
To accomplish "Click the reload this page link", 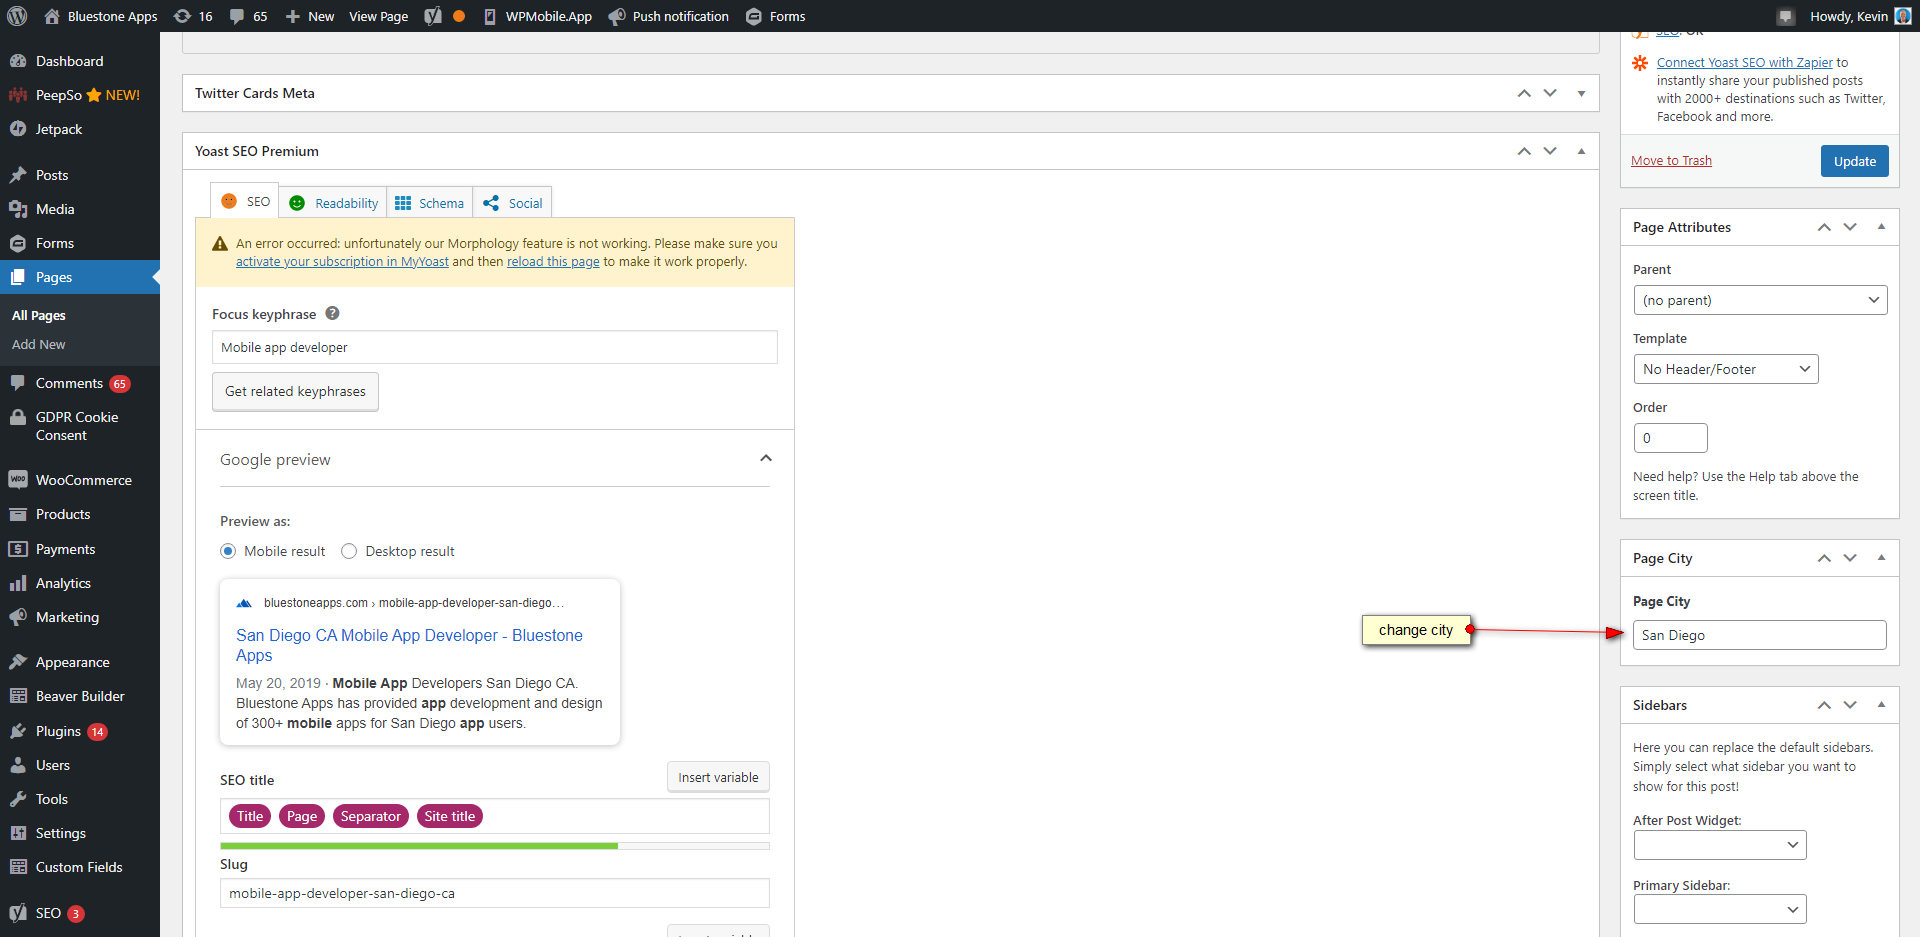I will tap(553, 262).
